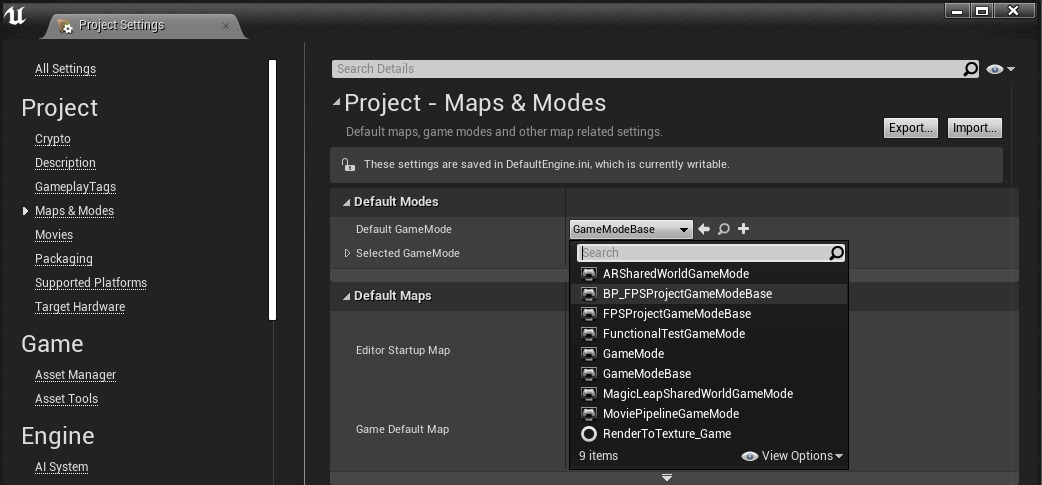Collapse the Default Maps section
Screen dimensions: 1042x485
click(346, 296)
